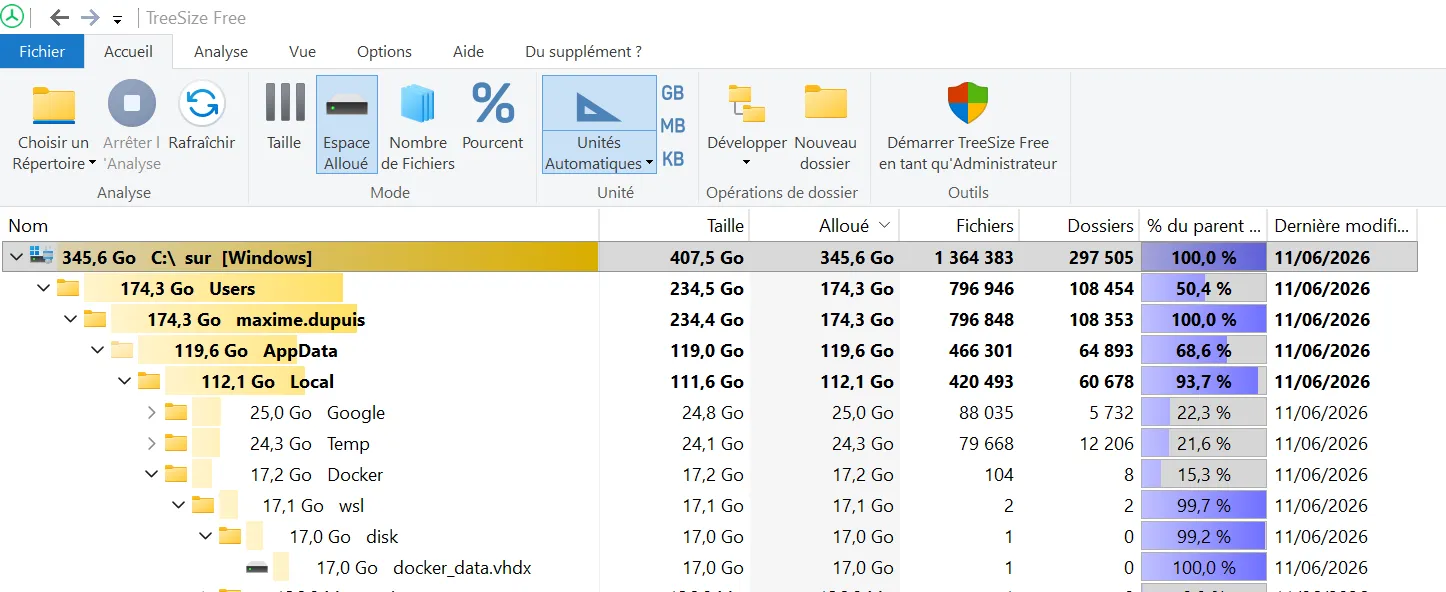This screenshot has width=1446, height=592.
Task: Click the Google folder icon
Action: (x=176, y=412)
